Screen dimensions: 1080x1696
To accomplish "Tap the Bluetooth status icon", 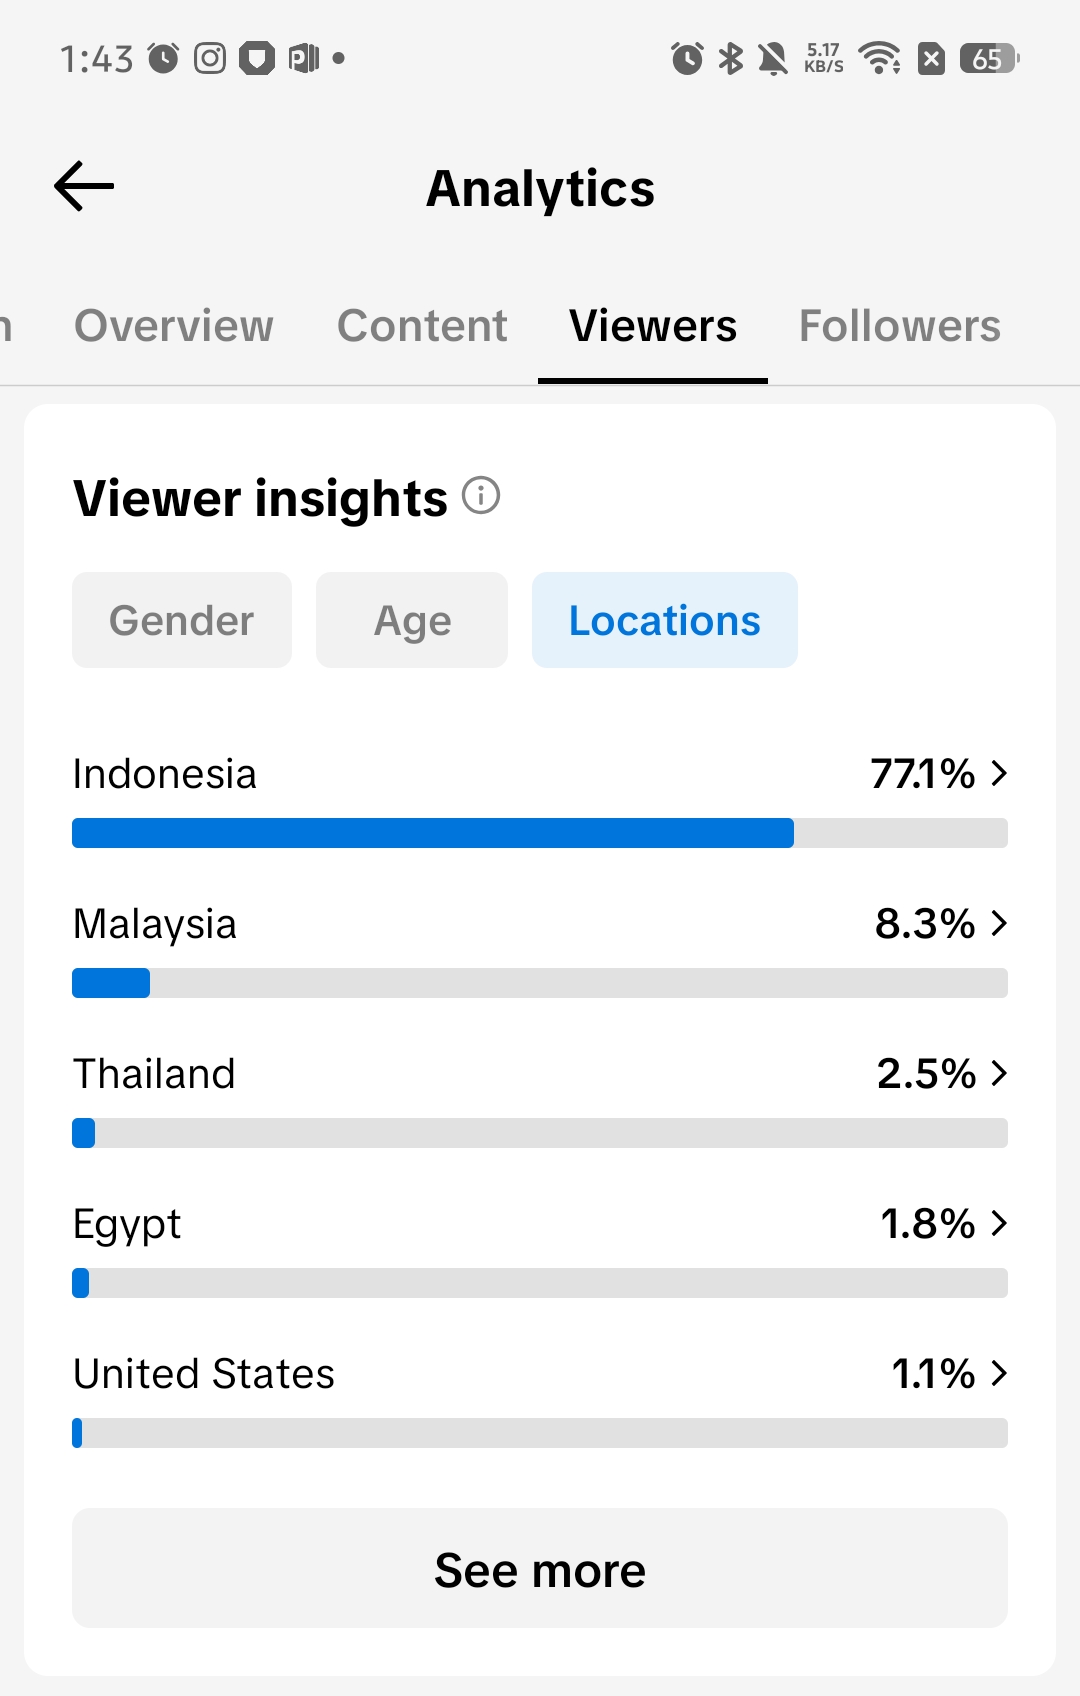I will click(x=731, y=59).
